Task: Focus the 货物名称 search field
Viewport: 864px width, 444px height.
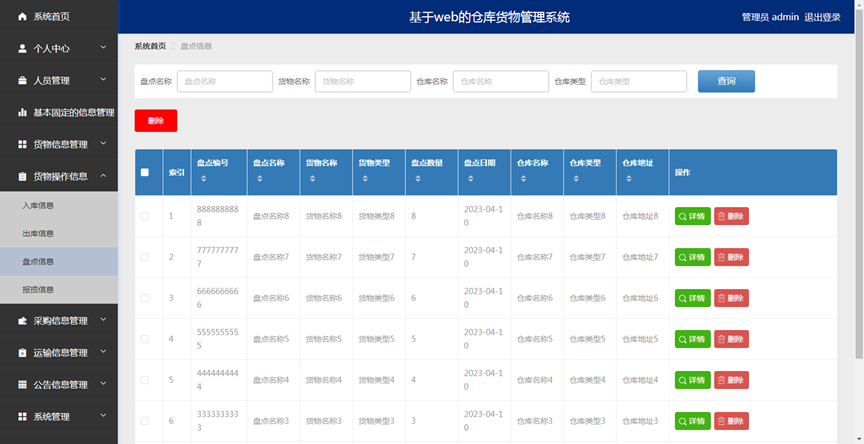Action: tap(363, 82)
